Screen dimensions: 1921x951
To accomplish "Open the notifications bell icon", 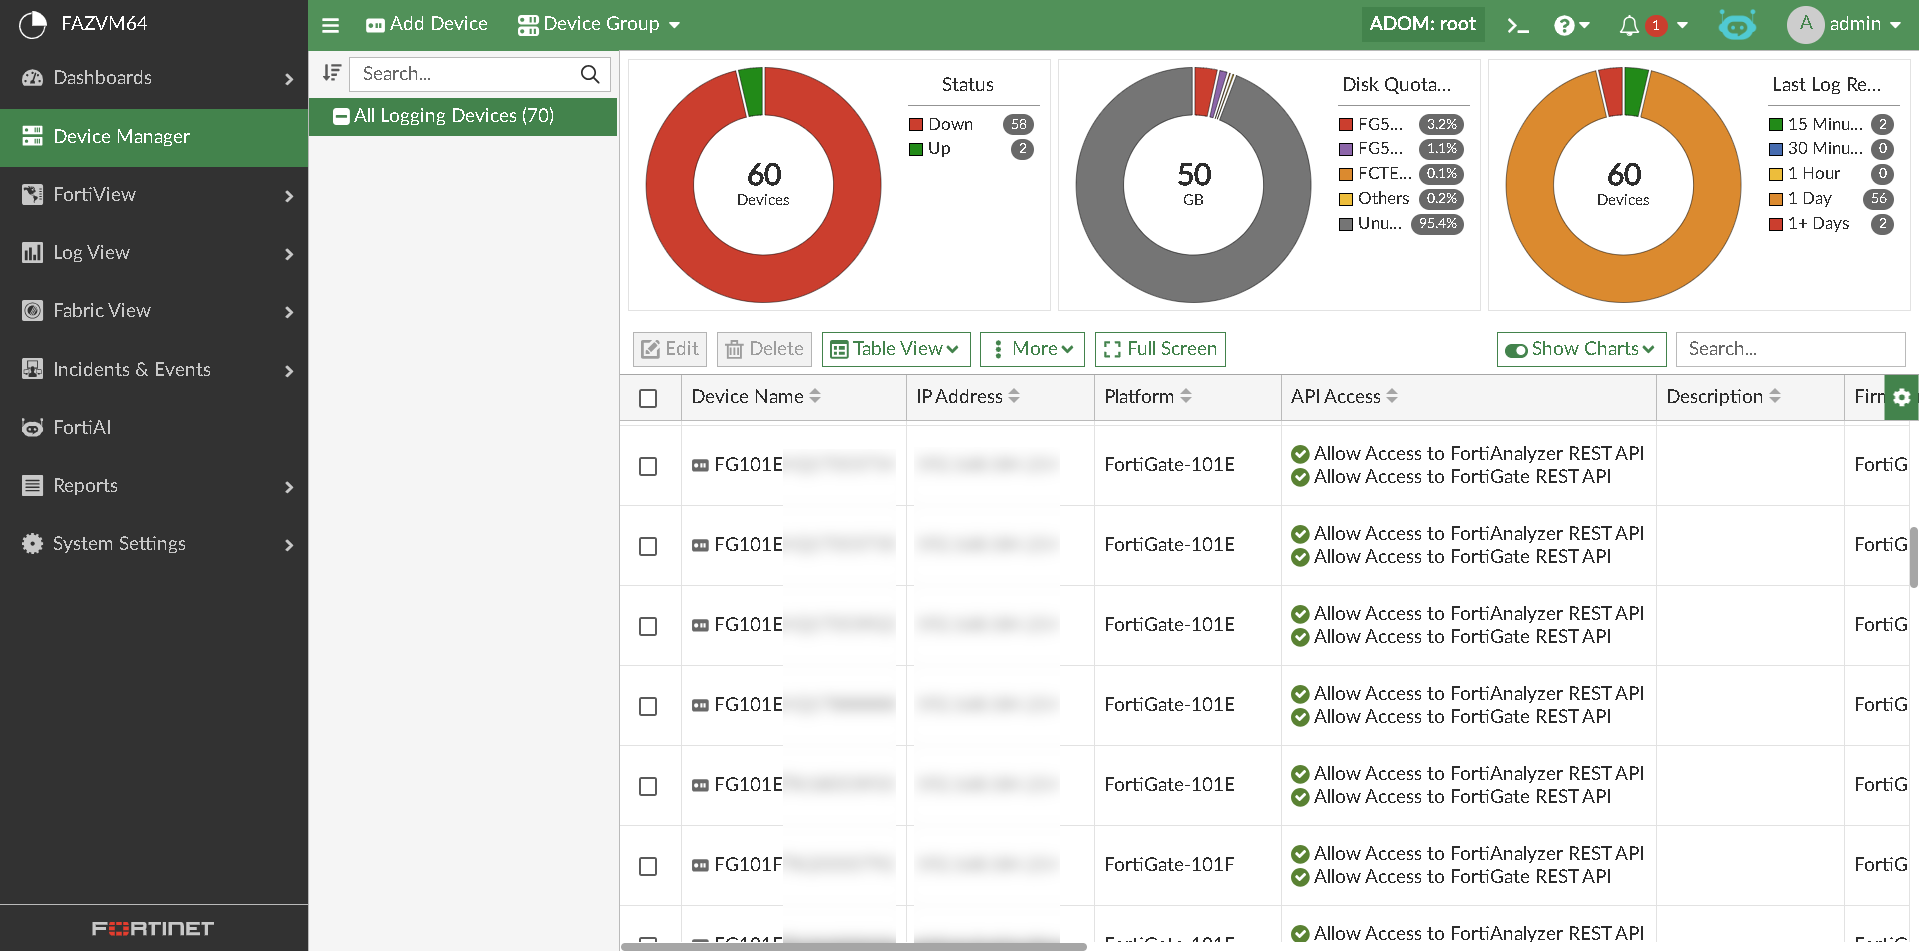I will coord(1629,25).
